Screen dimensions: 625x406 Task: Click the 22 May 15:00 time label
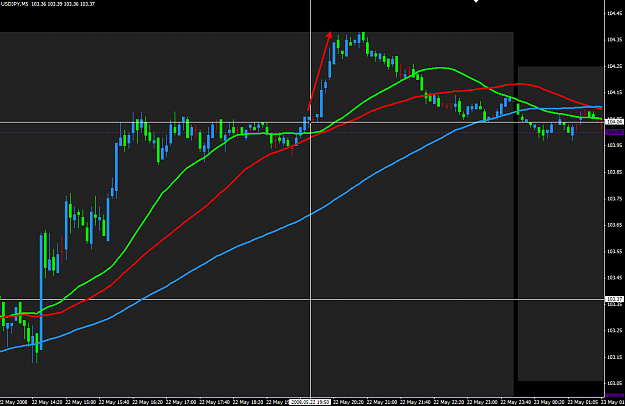coord(80,402)
